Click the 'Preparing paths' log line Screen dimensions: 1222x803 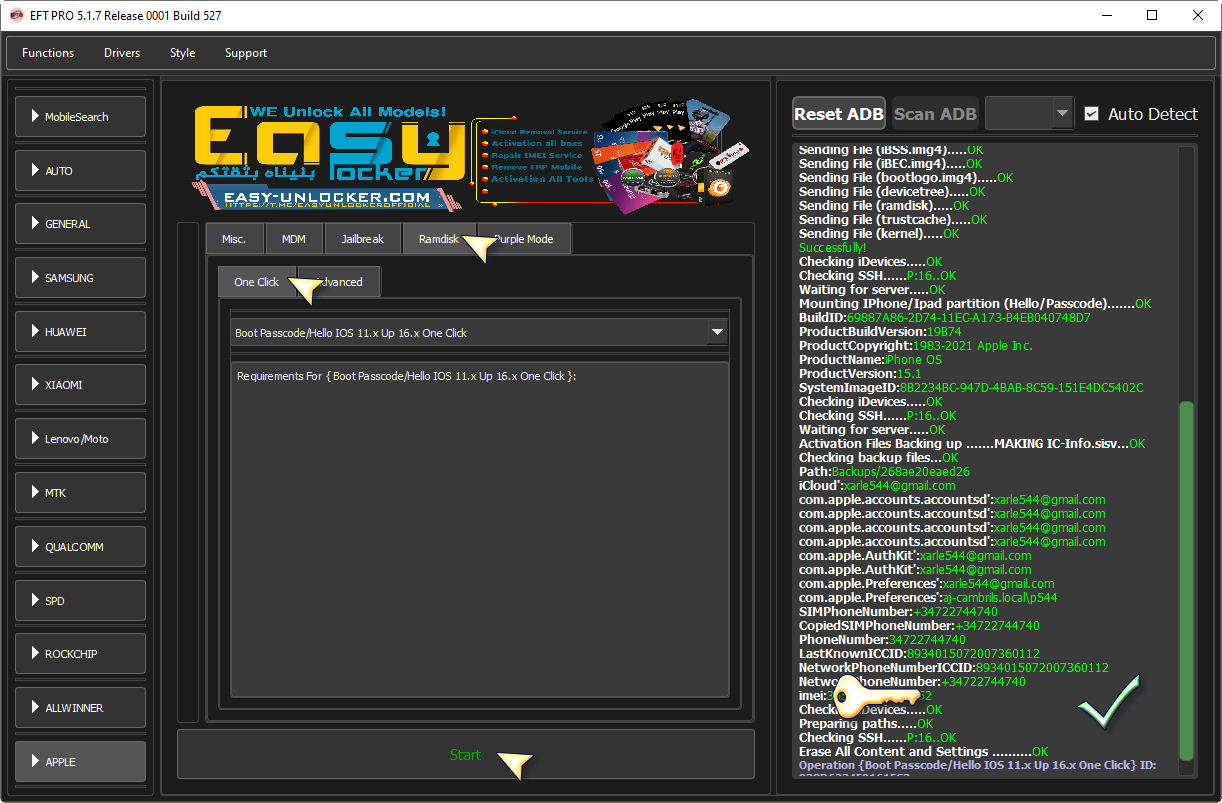tap(866, 723)
